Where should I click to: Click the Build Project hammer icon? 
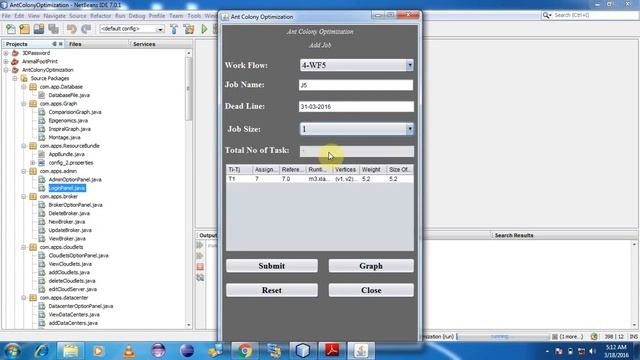click(x=174, y=29)
